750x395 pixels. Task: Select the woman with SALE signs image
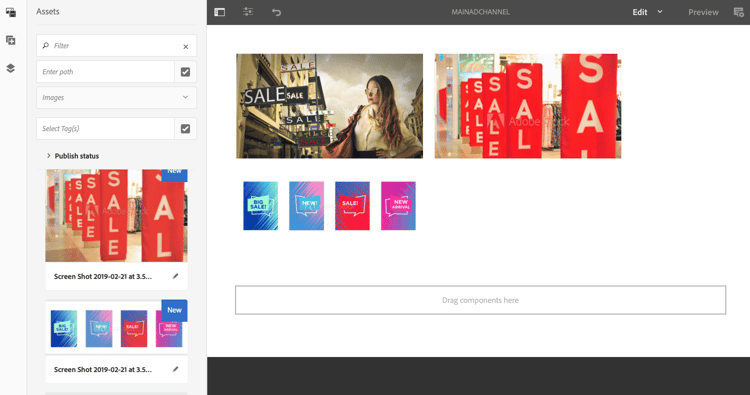(x=330, y=106)
